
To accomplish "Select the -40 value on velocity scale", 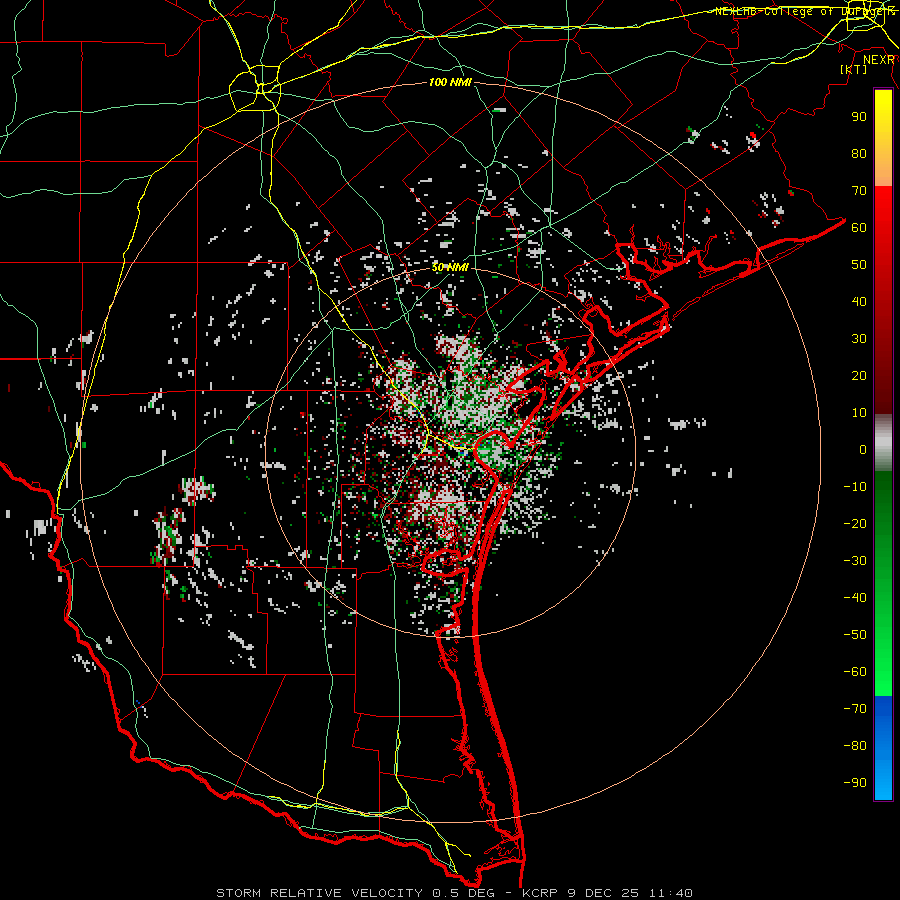I will (x=855, y=598).
